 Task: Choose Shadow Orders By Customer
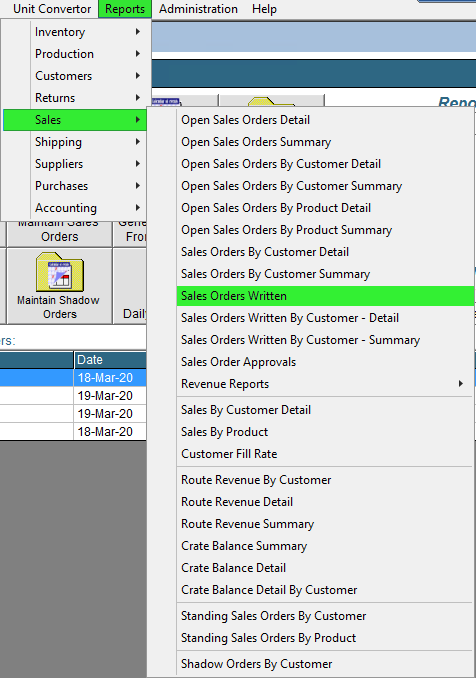click(325, 664)
